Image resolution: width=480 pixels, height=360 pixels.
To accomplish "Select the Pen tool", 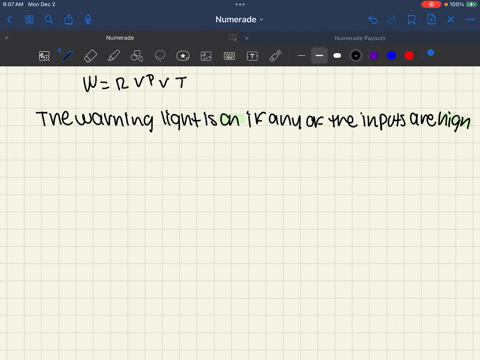I will point(67,56).
